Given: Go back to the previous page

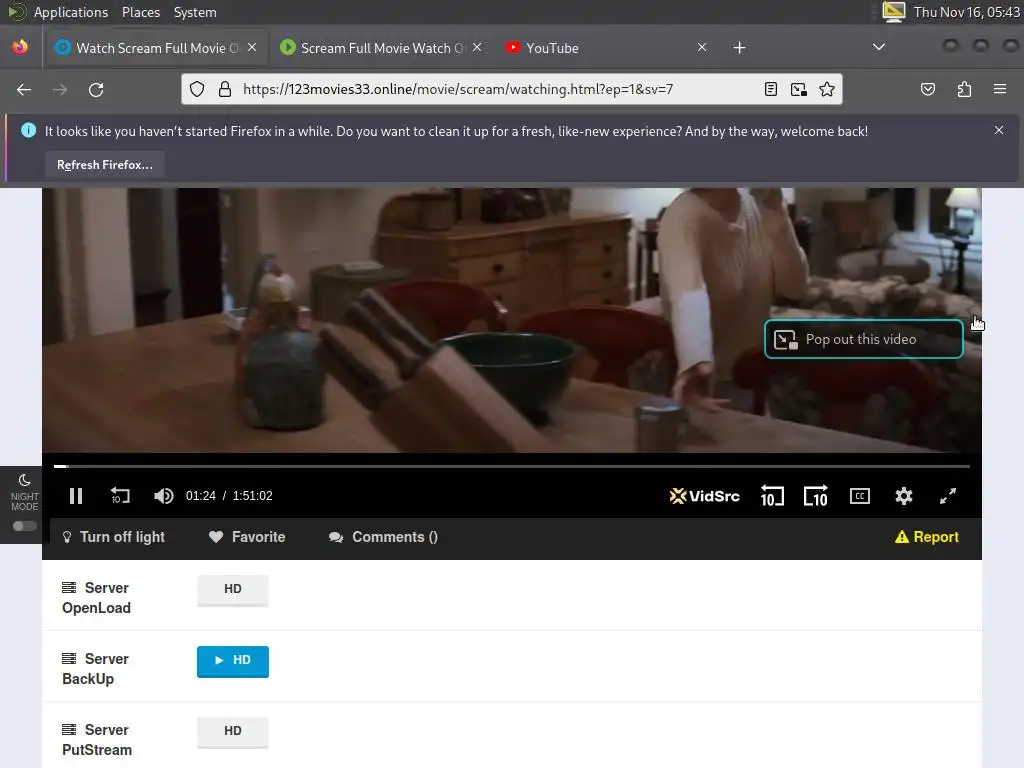Looking at the screenshot, I should point(24,89).
